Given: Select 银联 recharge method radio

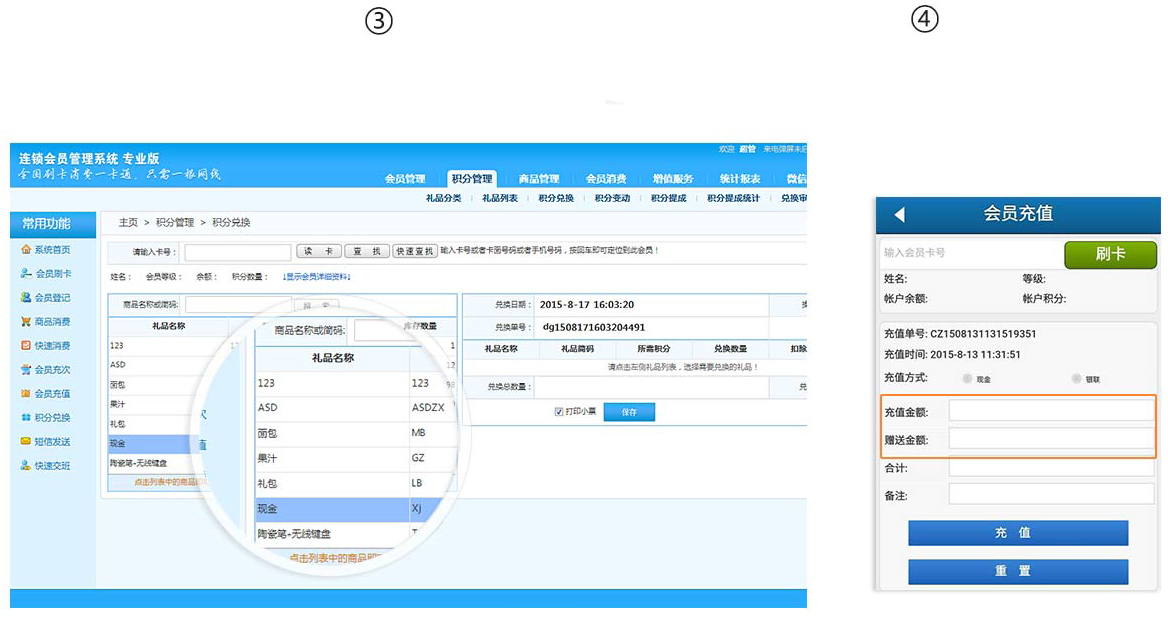Looking at the screenshot, I should (x=1076, y=378).
